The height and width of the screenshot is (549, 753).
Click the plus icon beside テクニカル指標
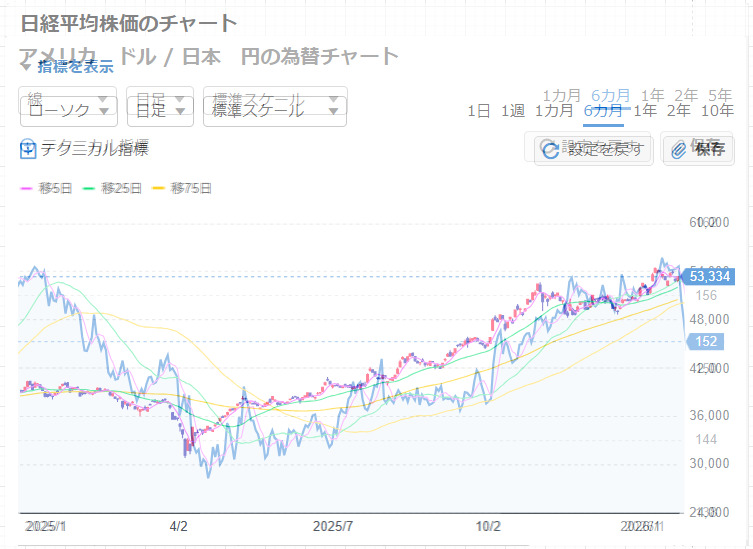(28, 150)
